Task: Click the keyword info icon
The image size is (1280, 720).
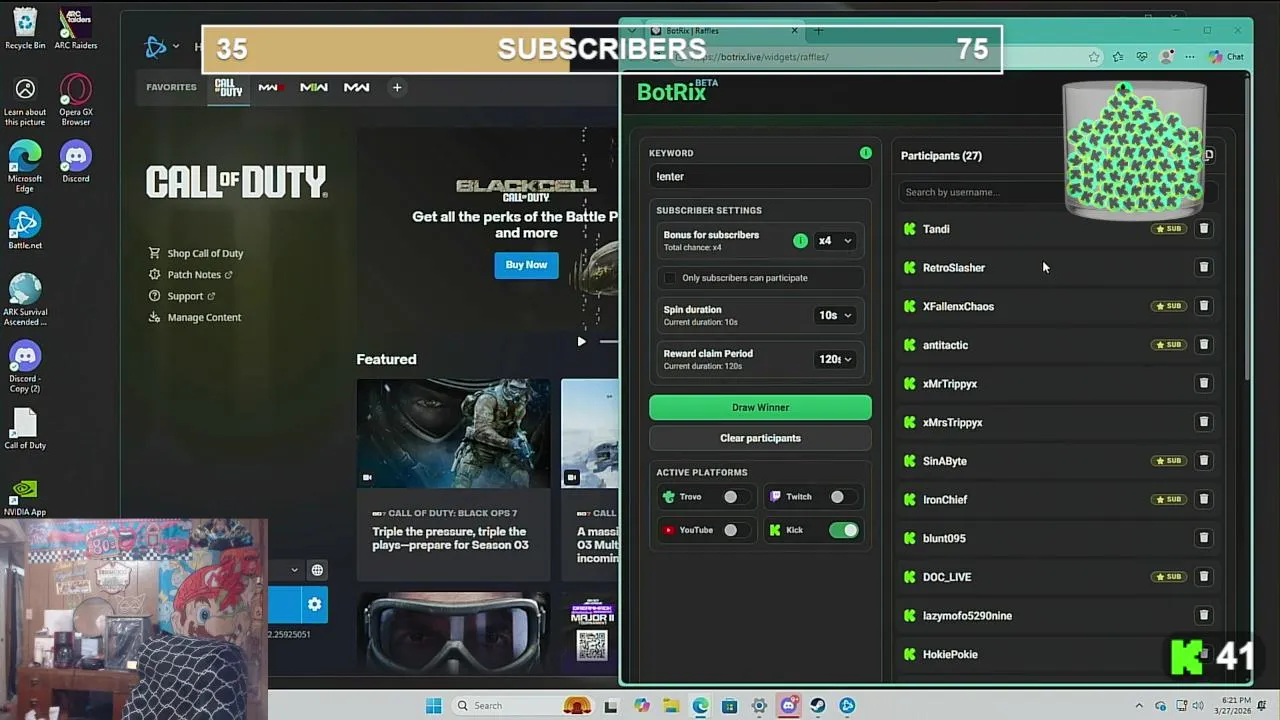Action: click(866, 153)
